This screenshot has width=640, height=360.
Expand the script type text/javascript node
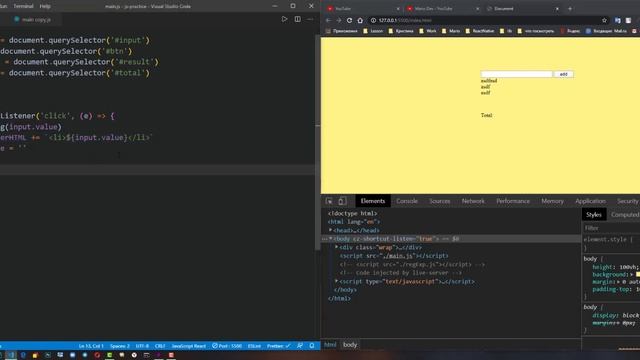pyautogui.click(x=336, y=281)
